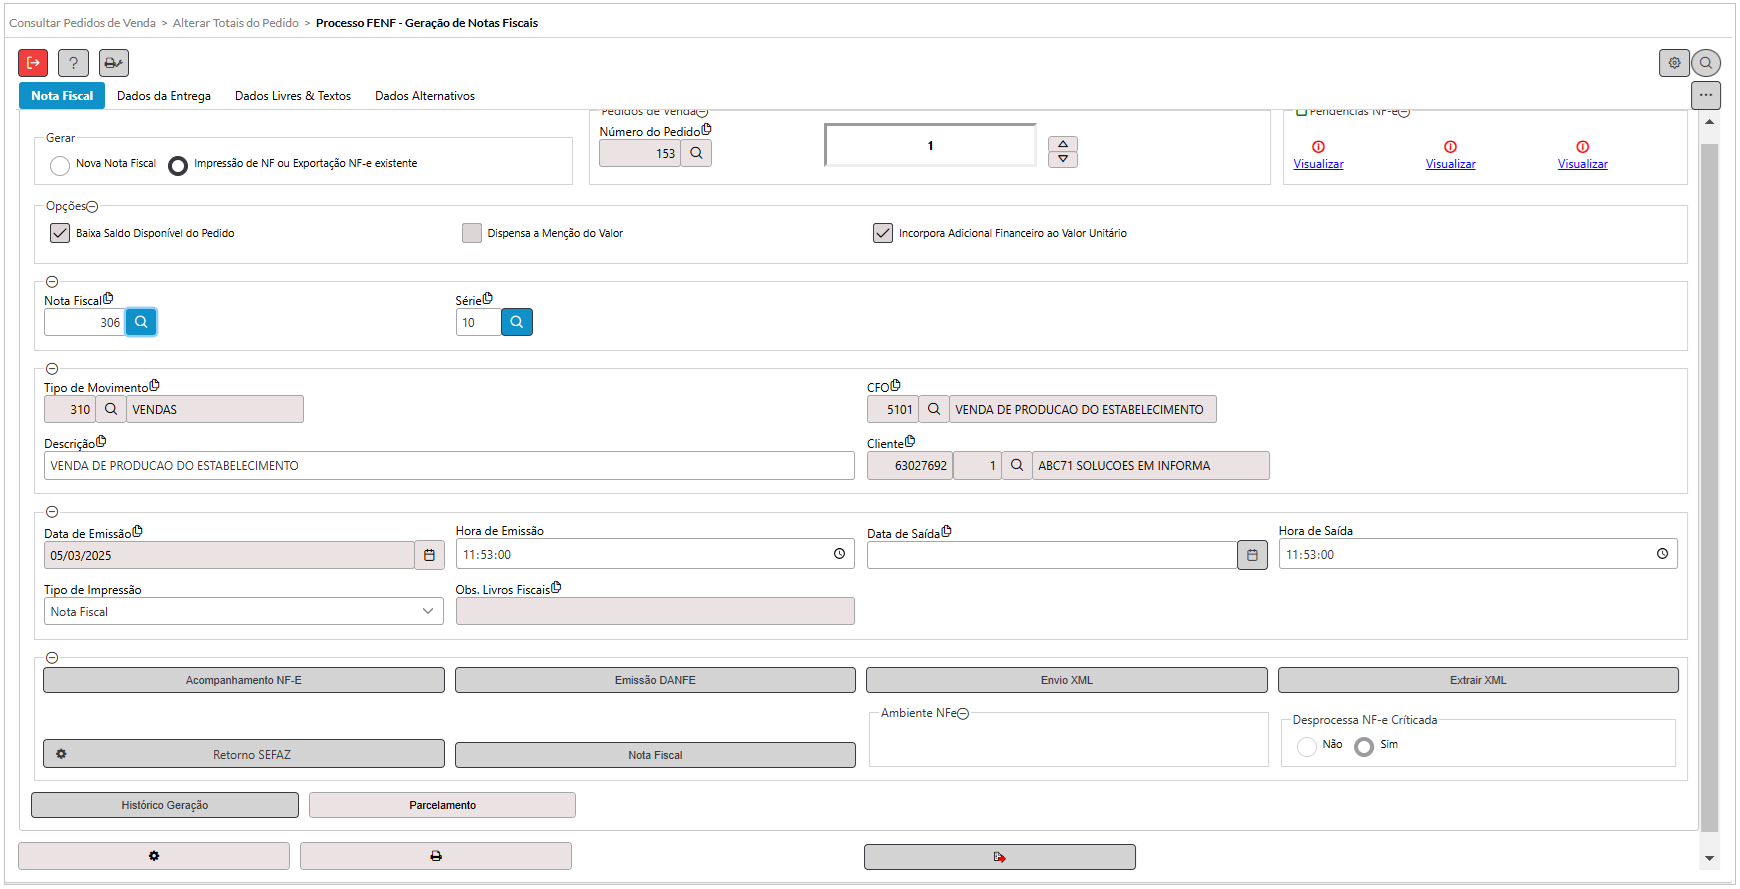
Task: Open the Data de Emissão calendar icon
Action: [x=429, y=555]
